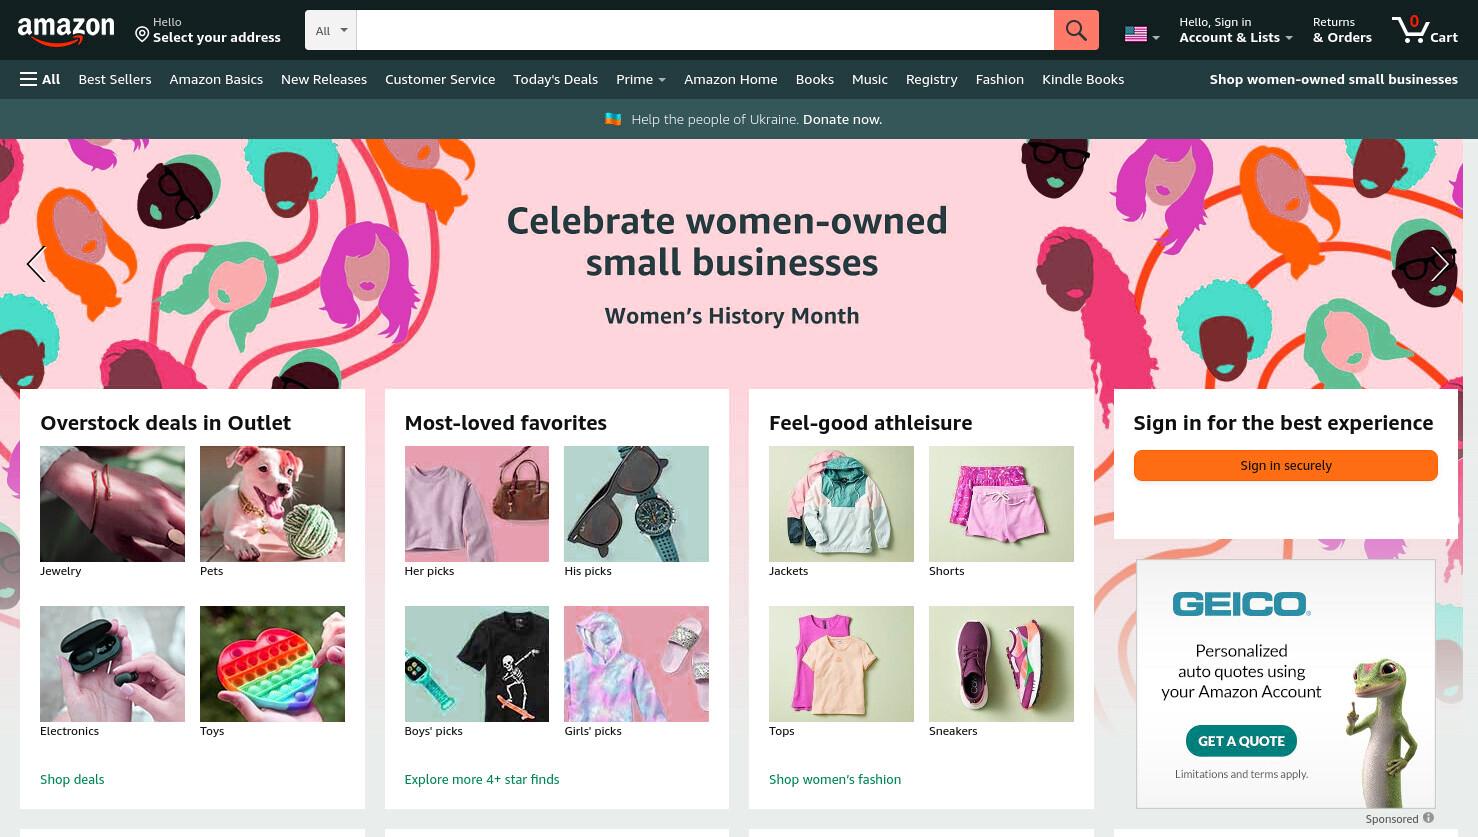
Task: Click Shop deals link
Action: (72, 779)
